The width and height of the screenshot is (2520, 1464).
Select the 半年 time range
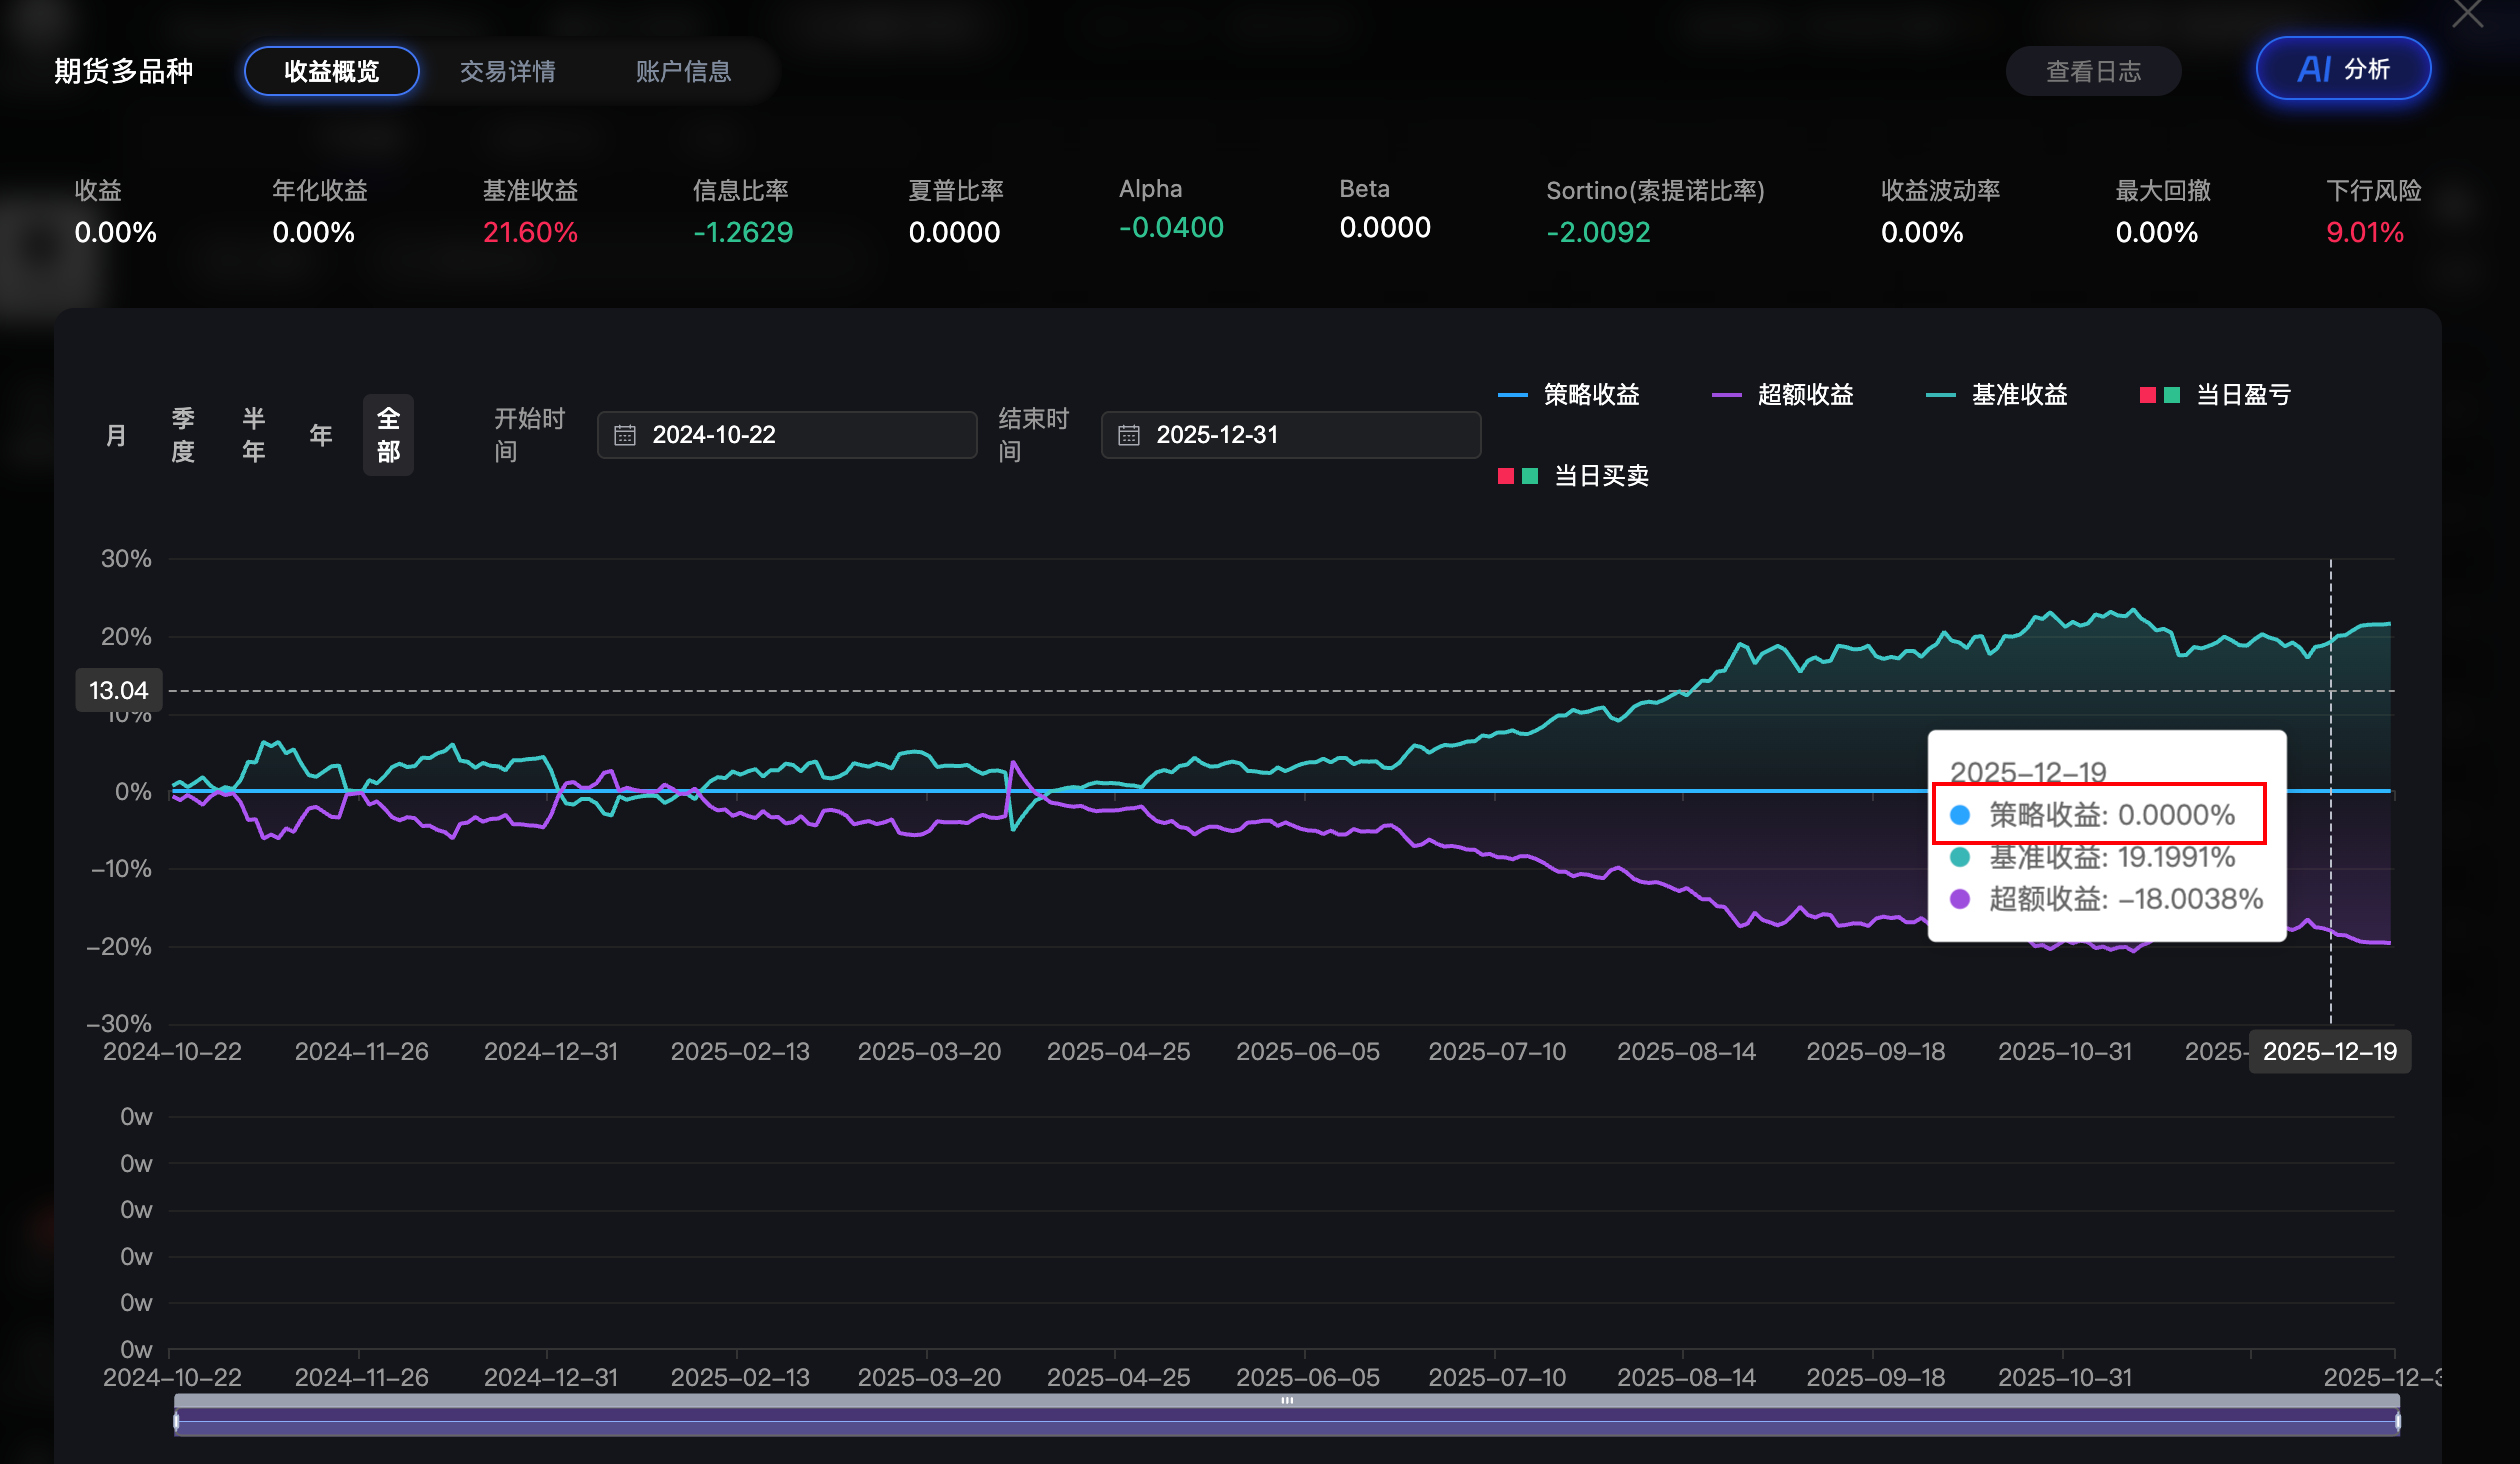[254, 435]
